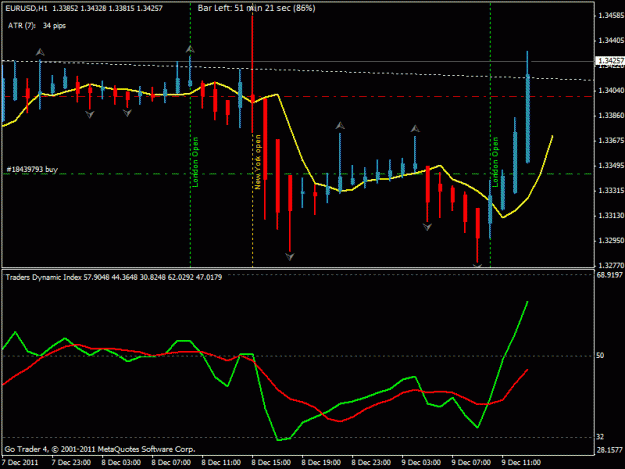This screenshot has height=469, width=625.
Task: Click the 8 Dec 07:00 time axis label
Action: point(171,463)
